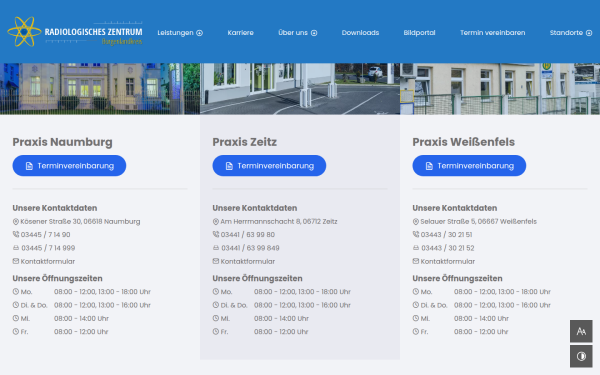This screenshot has width=600, height=375.
Task: Click Terminvereinbarung for Praxis Weißenfels
Action: [469, 166]
